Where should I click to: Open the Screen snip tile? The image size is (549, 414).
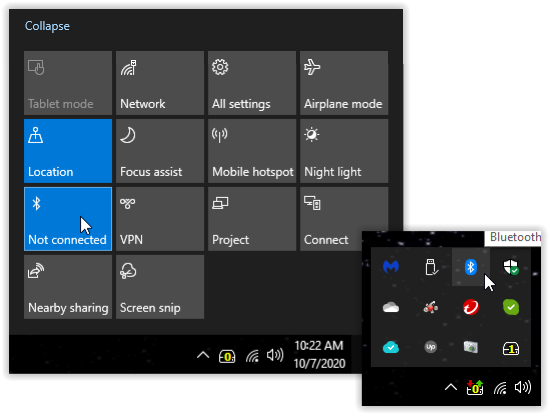click(x=160, y=287)
